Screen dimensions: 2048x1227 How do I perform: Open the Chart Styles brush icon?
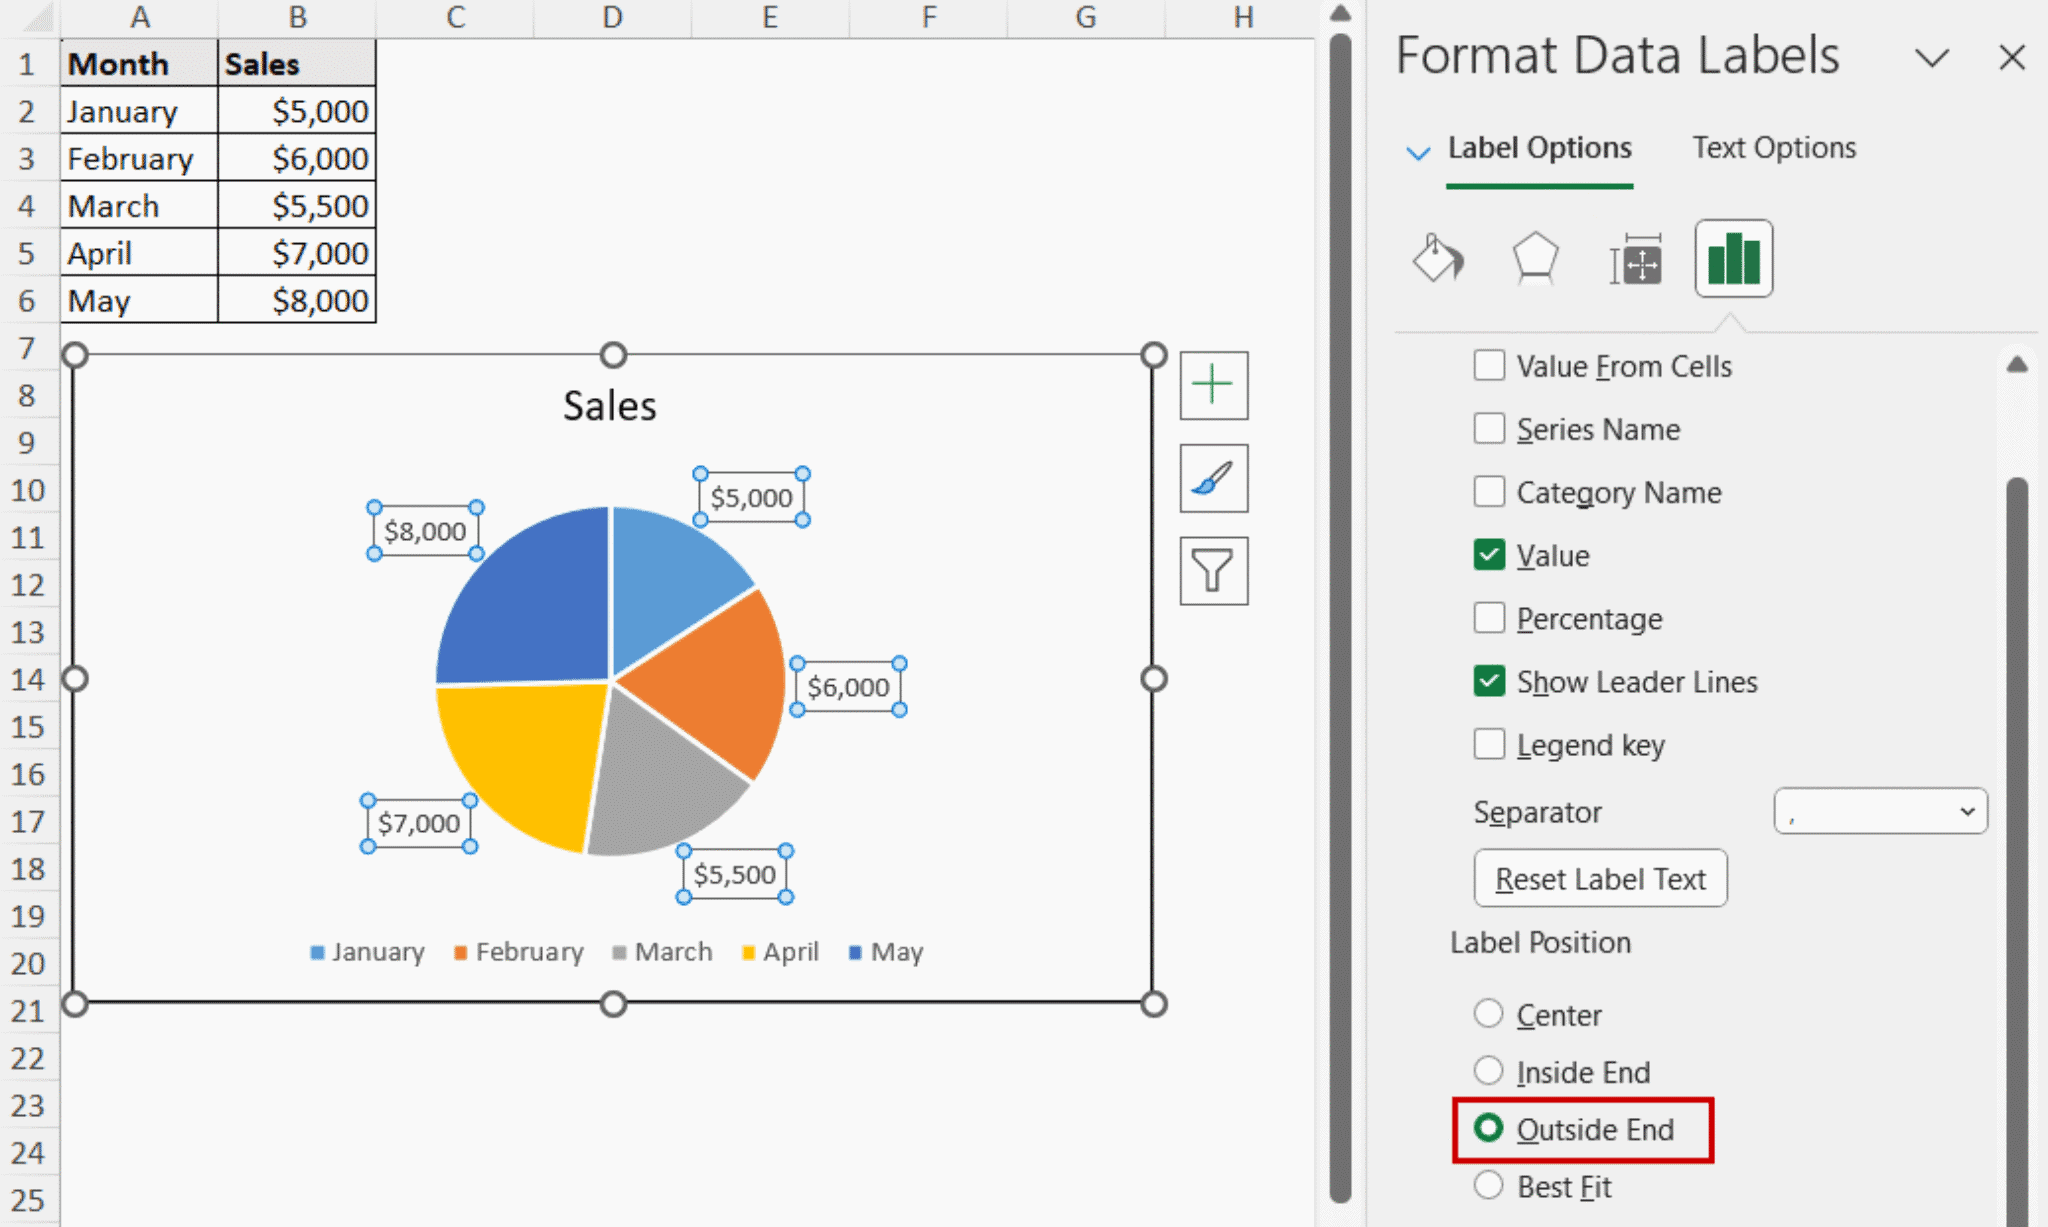point(1213,478)
